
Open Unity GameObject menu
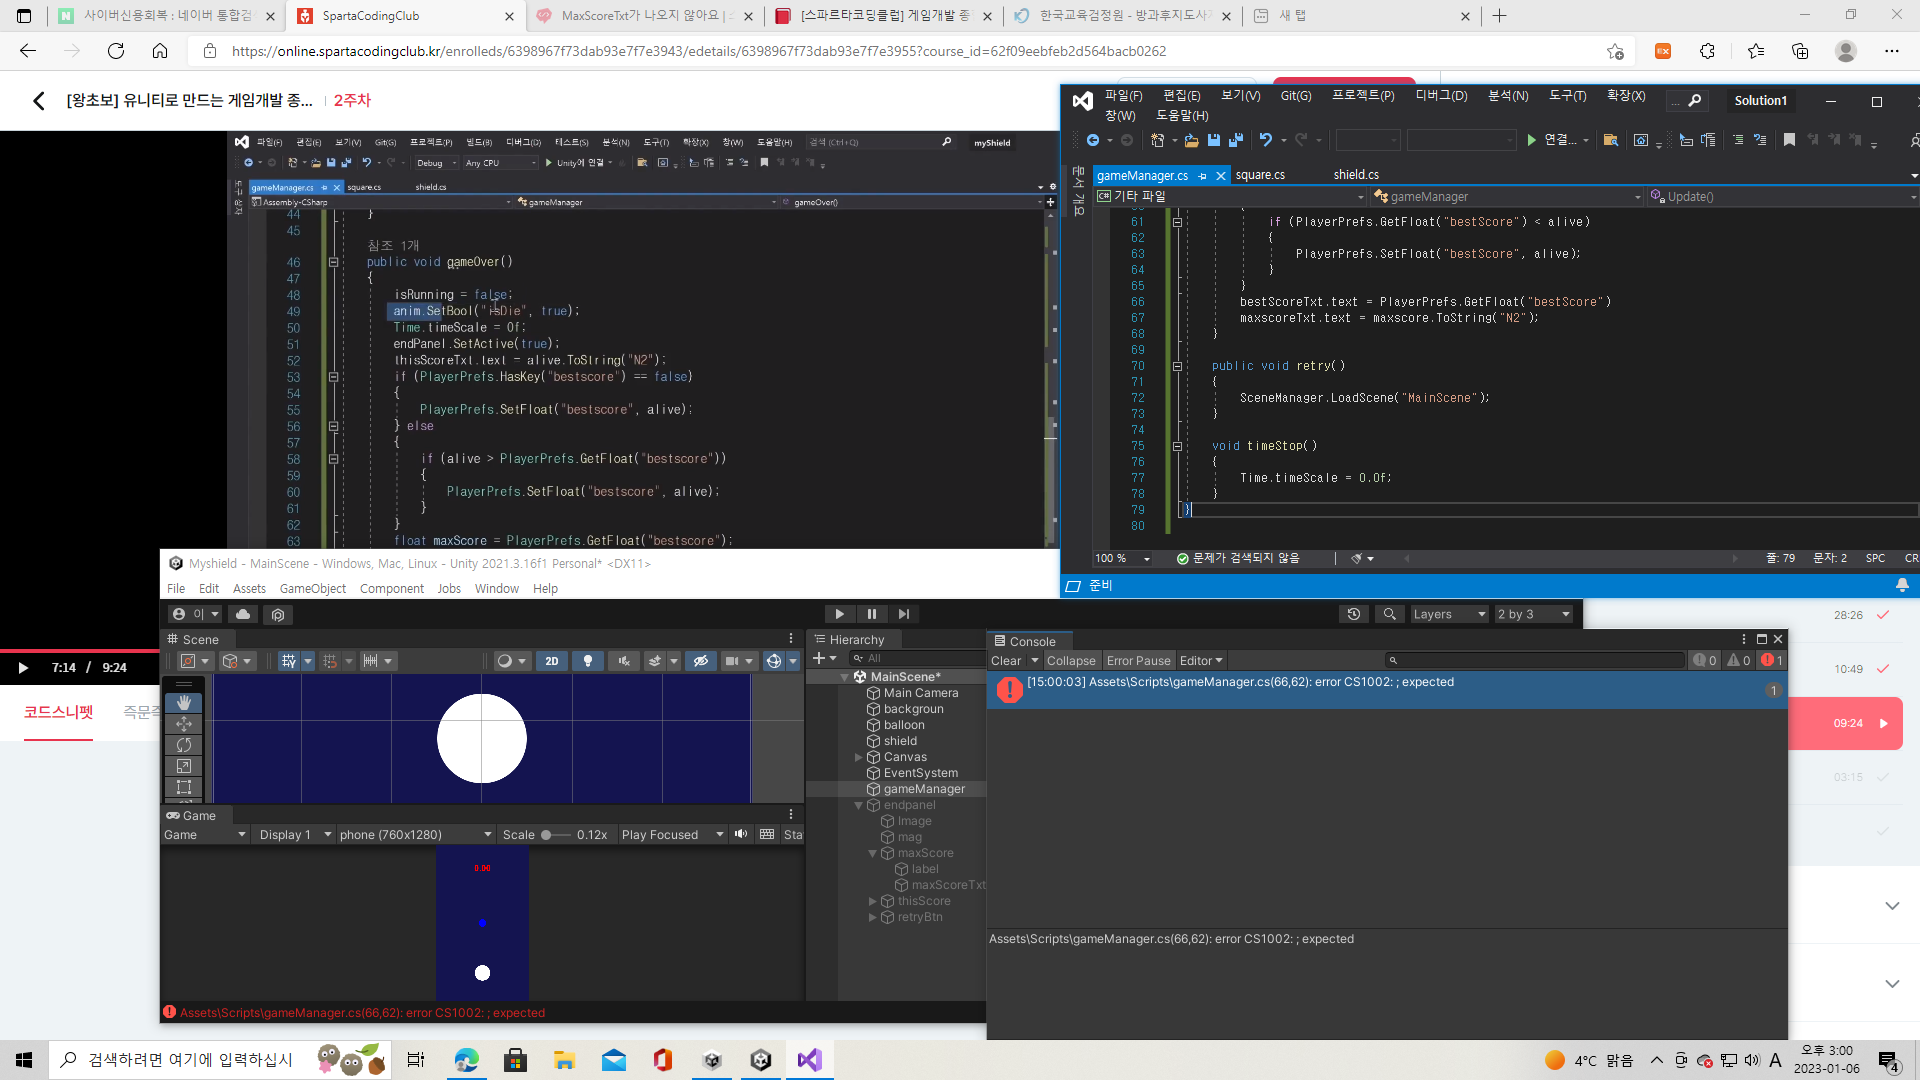[x=313, y=589]
